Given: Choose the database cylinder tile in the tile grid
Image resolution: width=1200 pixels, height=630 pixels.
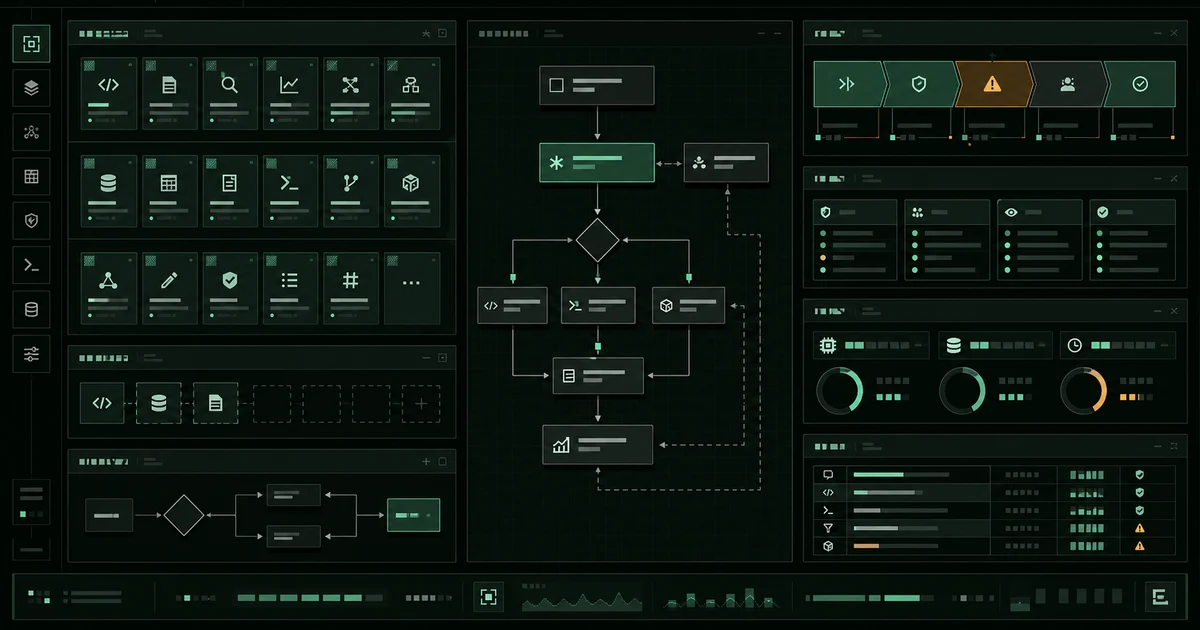Looking at the screenshot, I should pos(109,190).
